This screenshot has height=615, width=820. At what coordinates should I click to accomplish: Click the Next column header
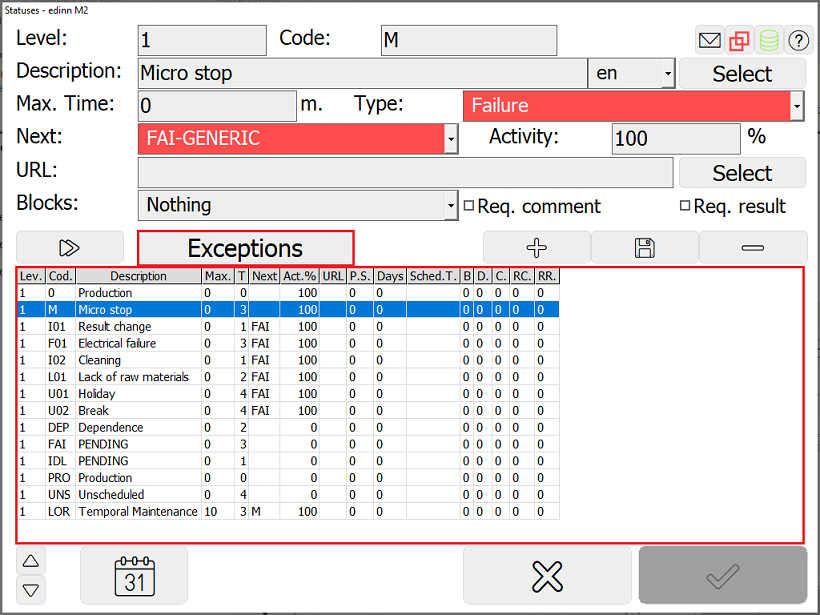265,276
